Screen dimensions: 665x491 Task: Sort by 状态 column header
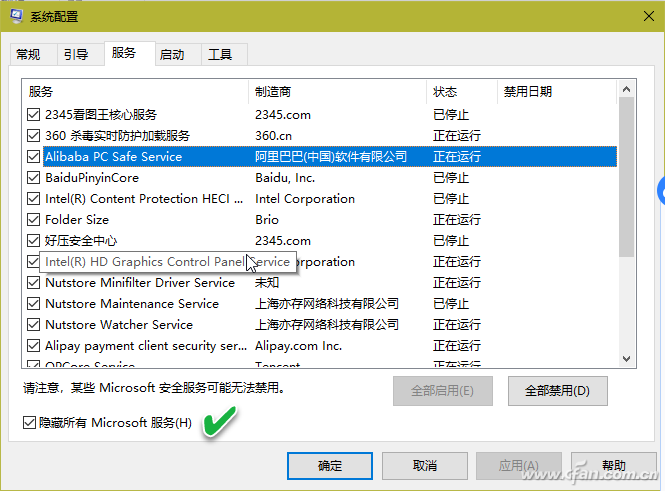(x=462, y=92)
